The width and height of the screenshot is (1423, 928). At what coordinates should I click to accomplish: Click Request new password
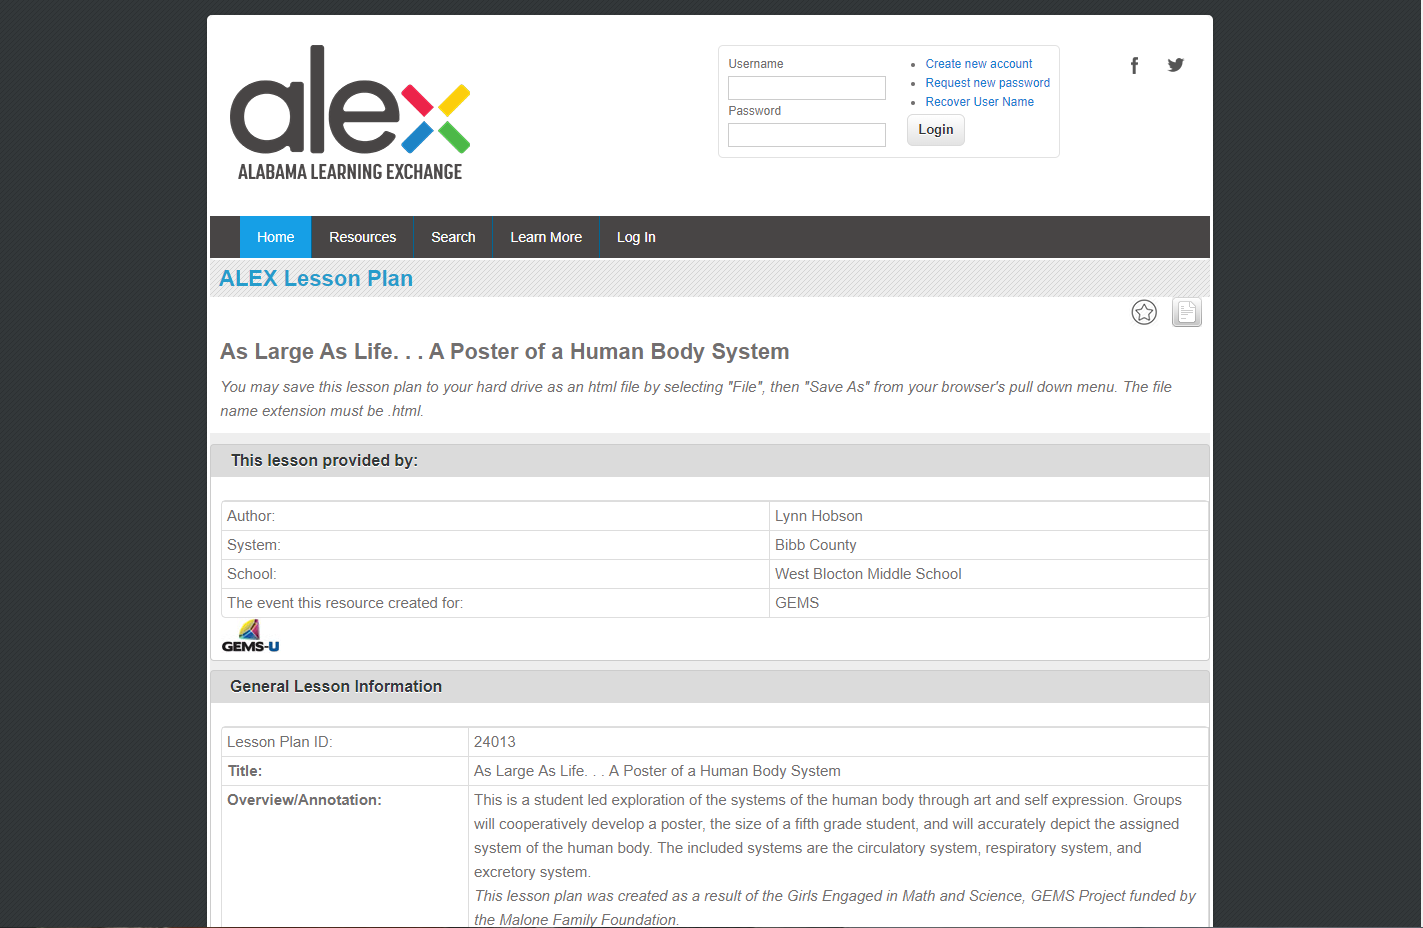[987, 82]
